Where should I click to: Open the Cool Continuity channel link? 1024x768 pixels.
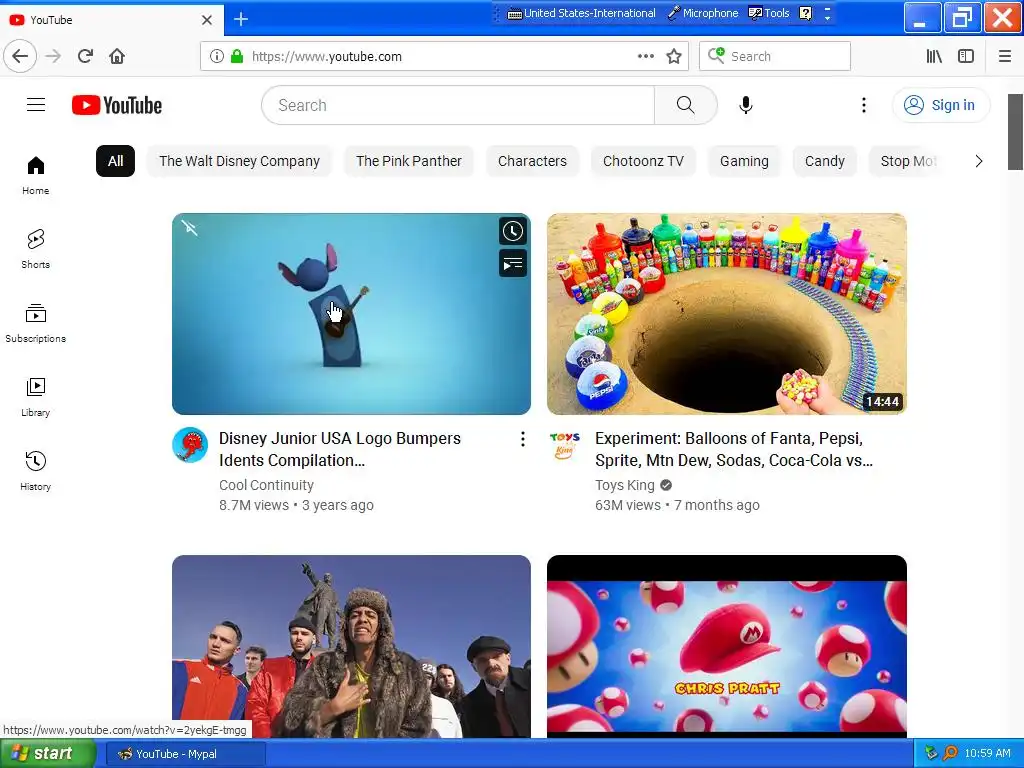(x=266, y=485)
